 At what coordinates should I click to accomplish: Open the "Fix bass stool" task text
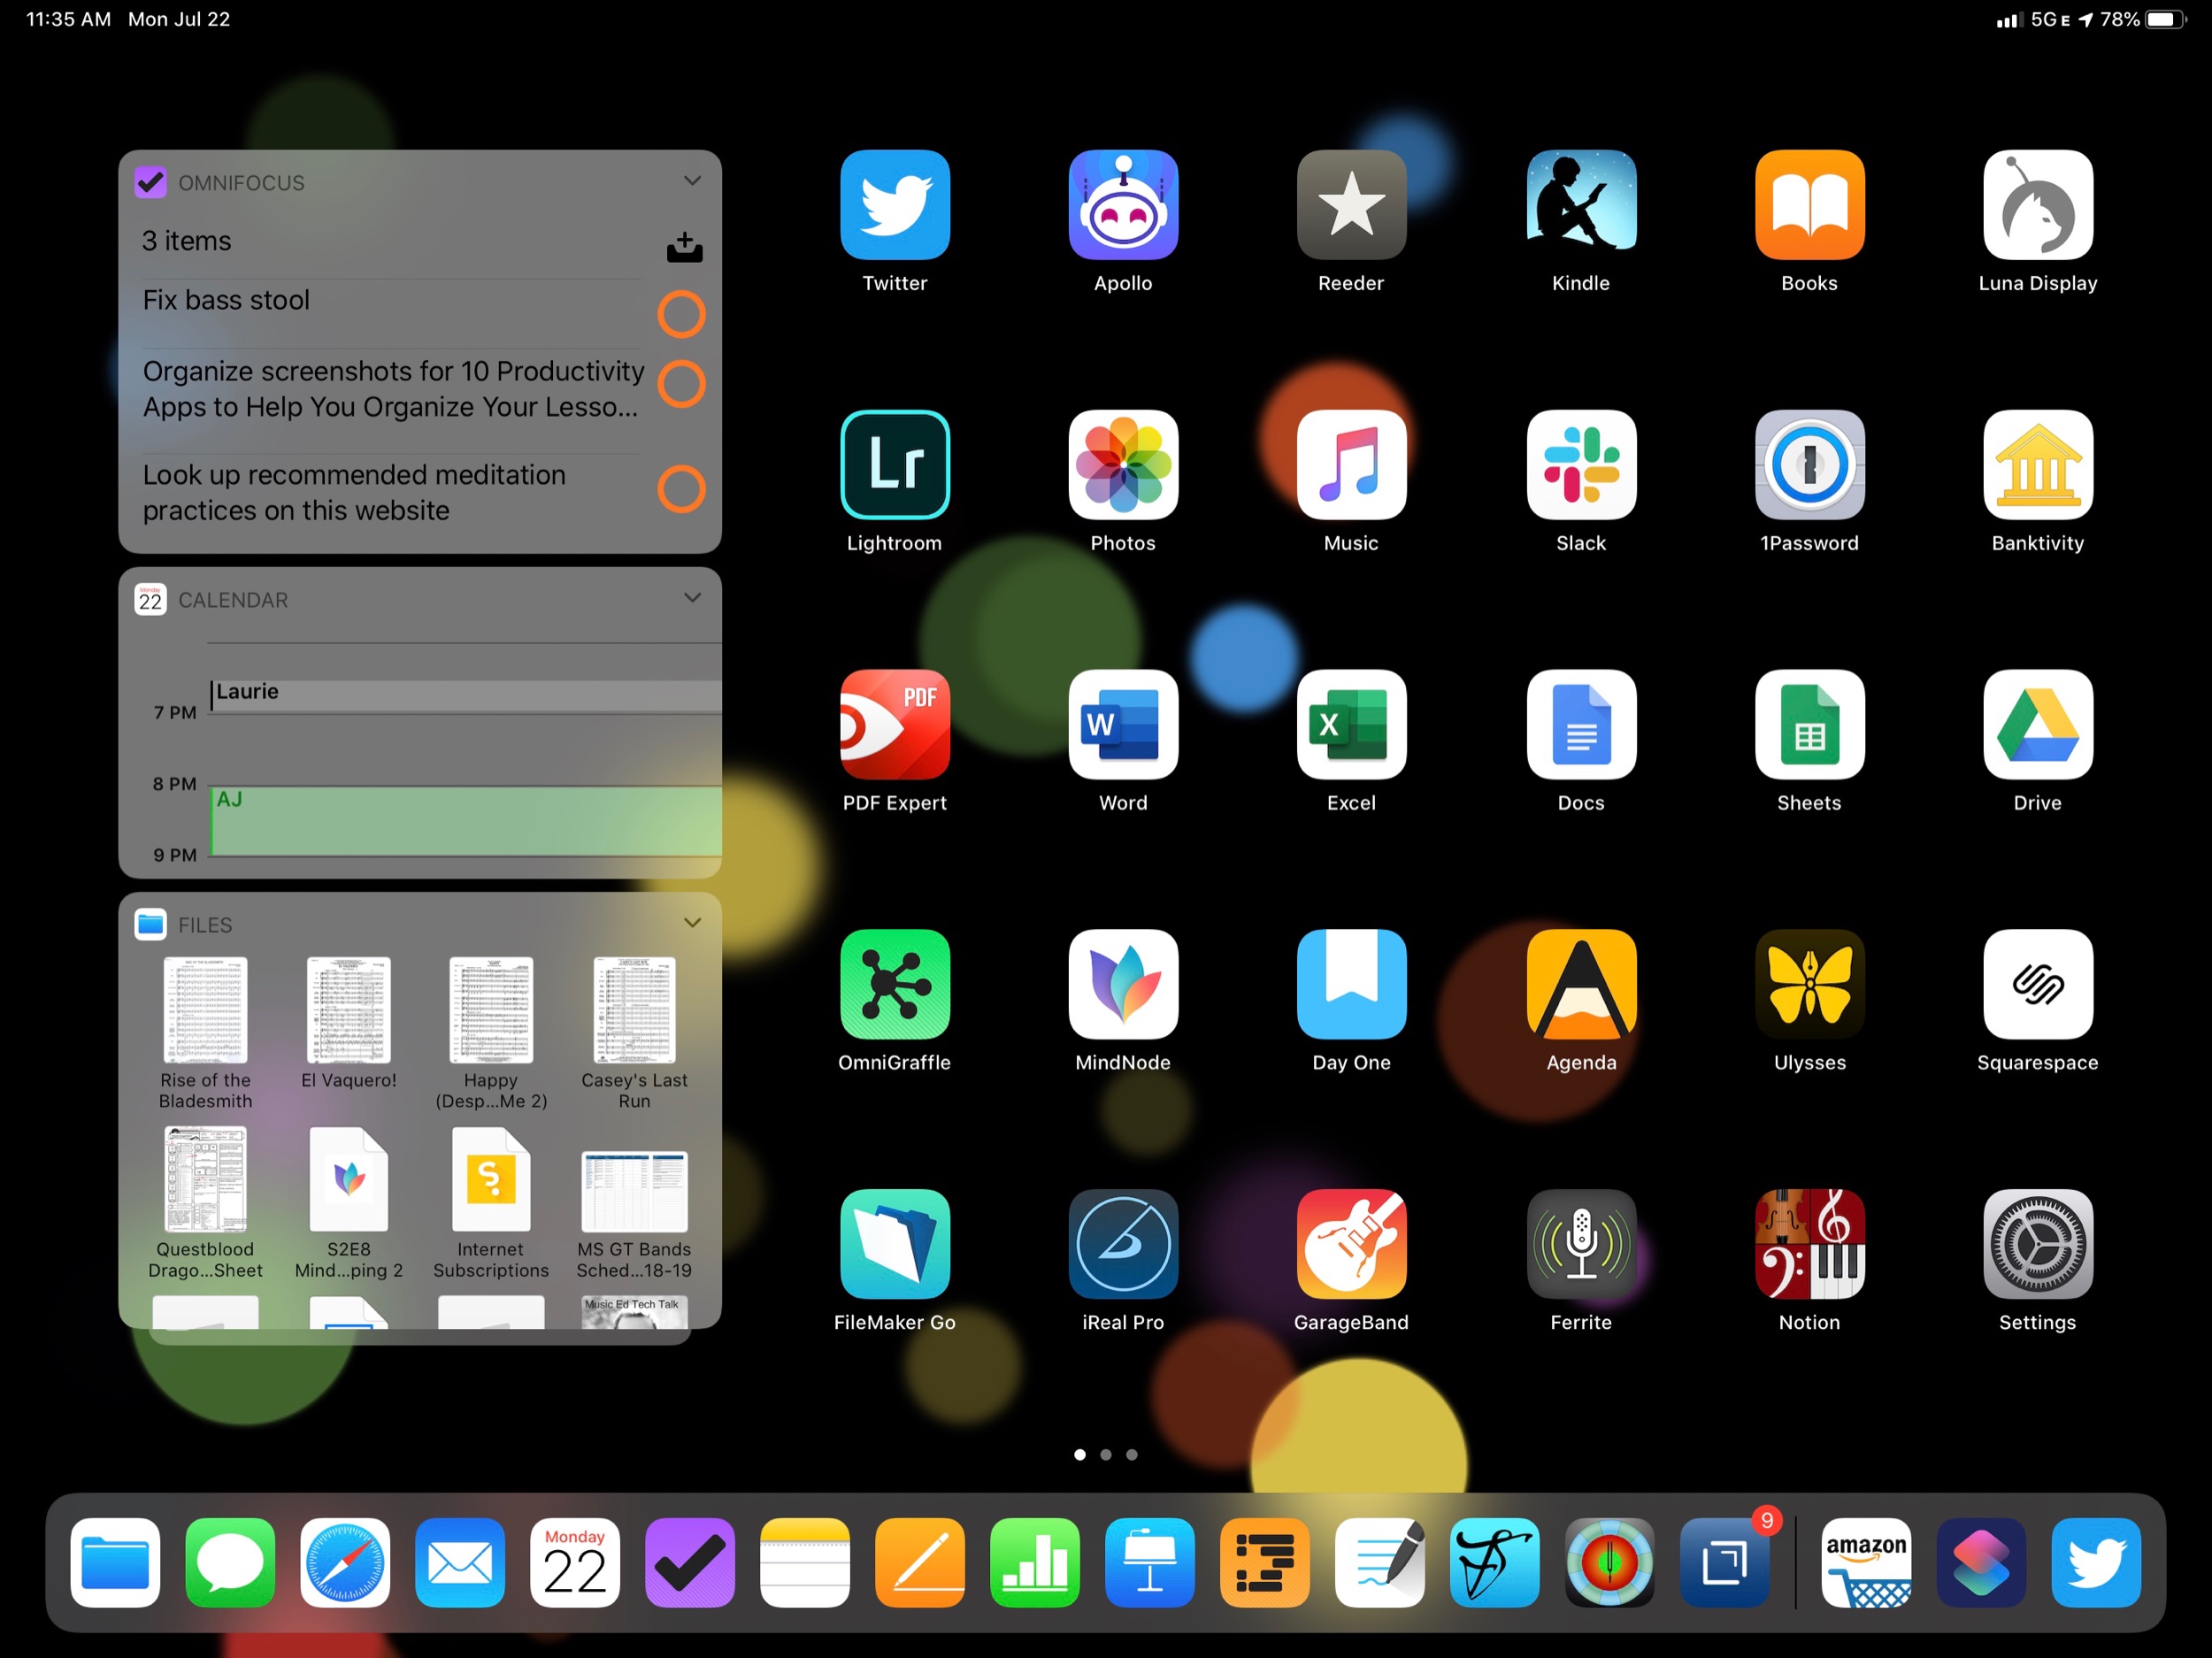[226, 300]
